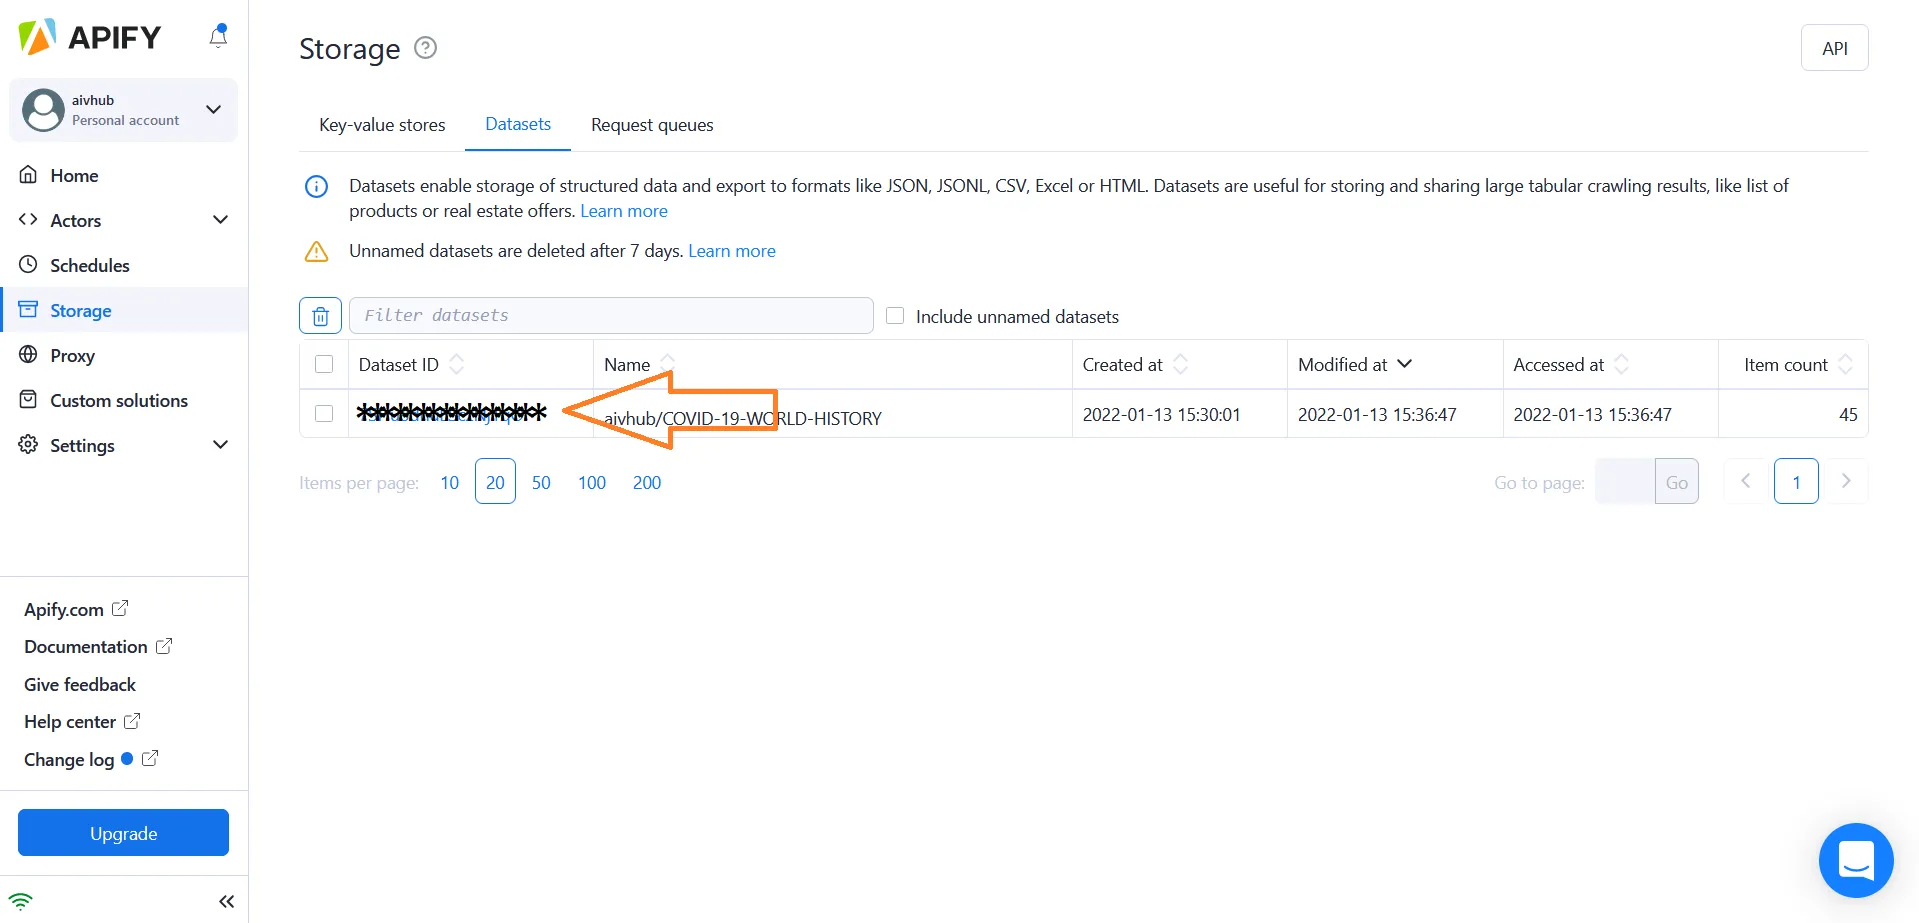Click the API button
Screen dimensions: 1919x923
click(1834, 48)
